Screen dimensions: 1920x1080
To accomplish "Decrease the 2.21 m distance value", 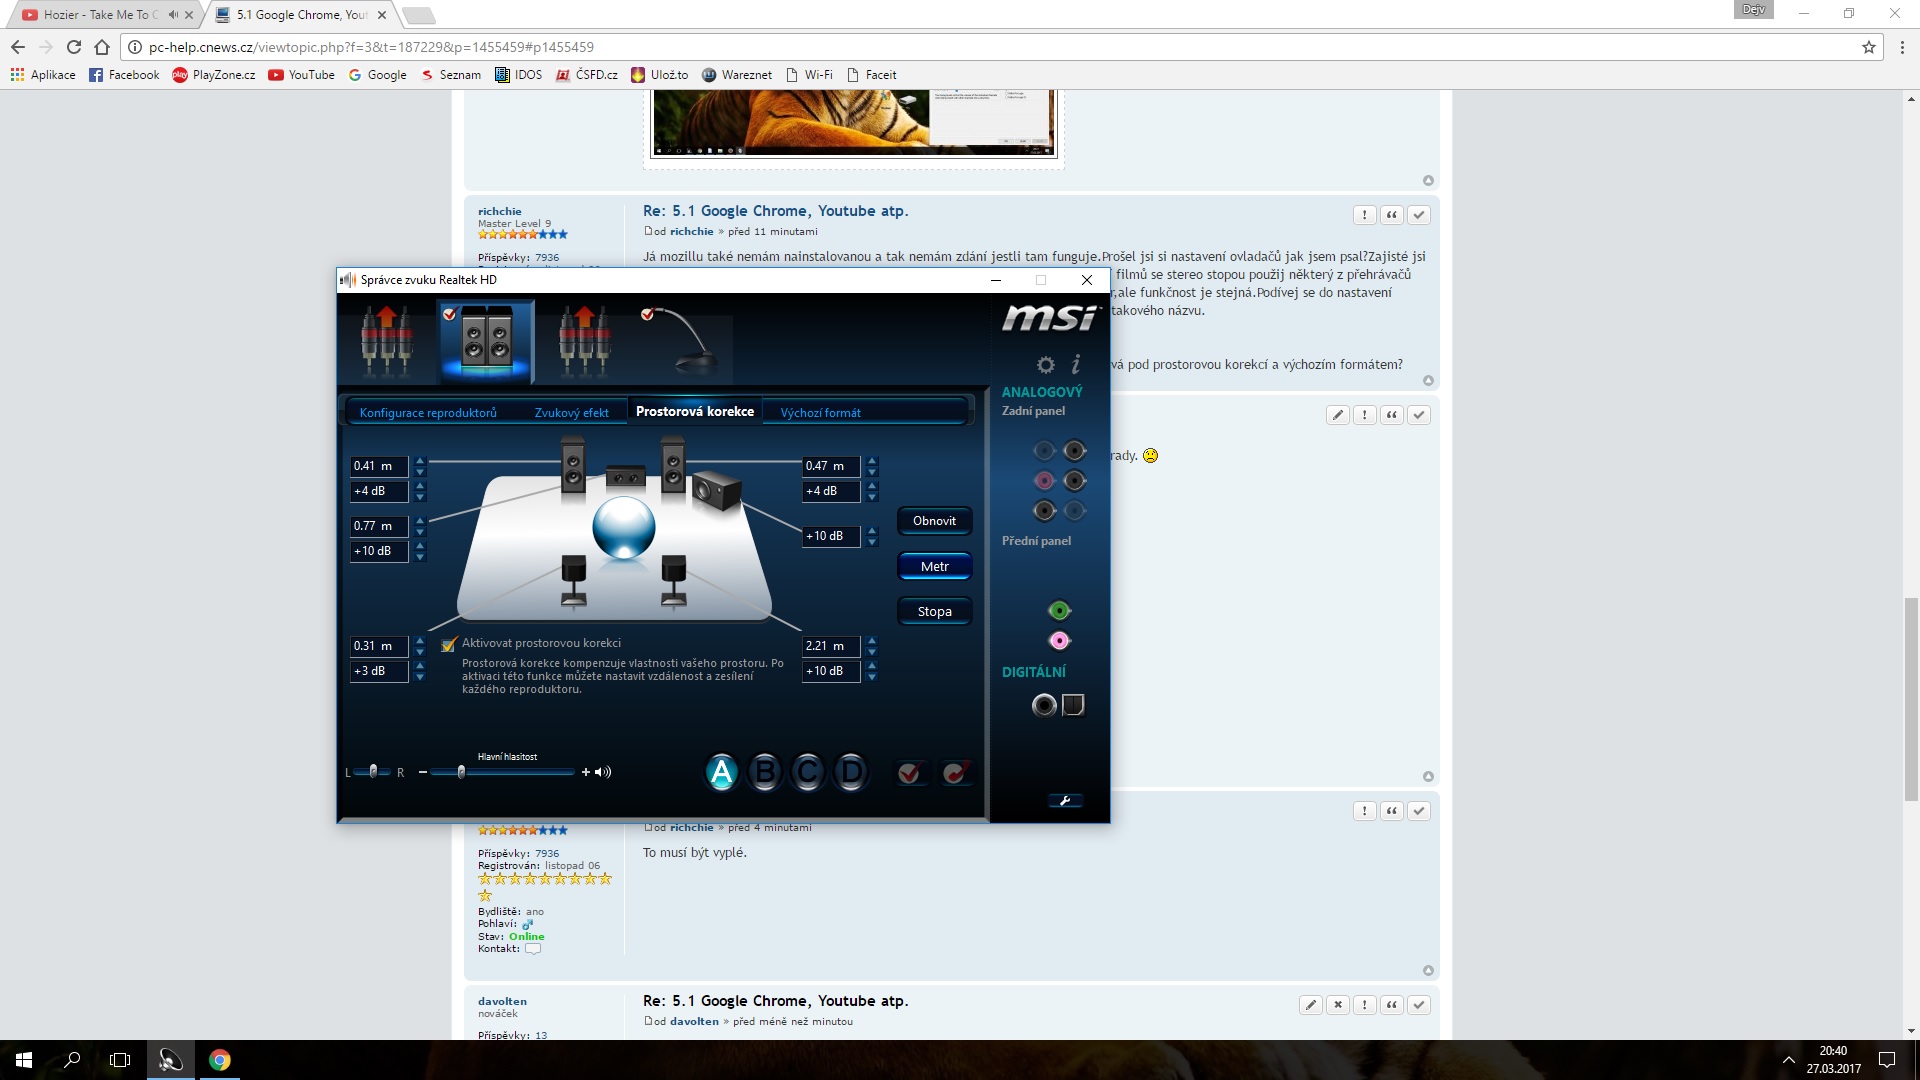I will point(872,652).
